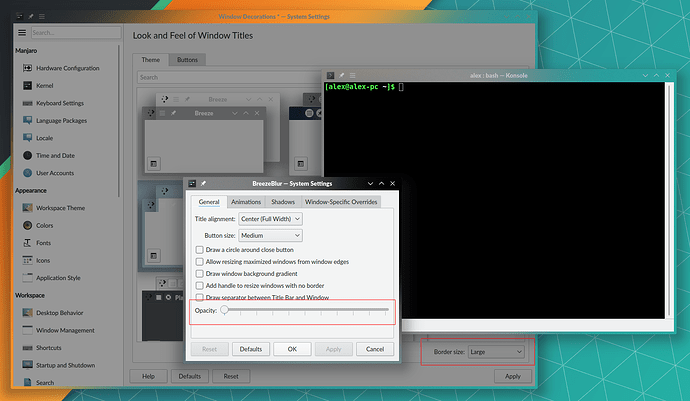Toggle Draw window background gradient checkbox
This screenshot has width=690, height=401.
(x=200, y=273)
